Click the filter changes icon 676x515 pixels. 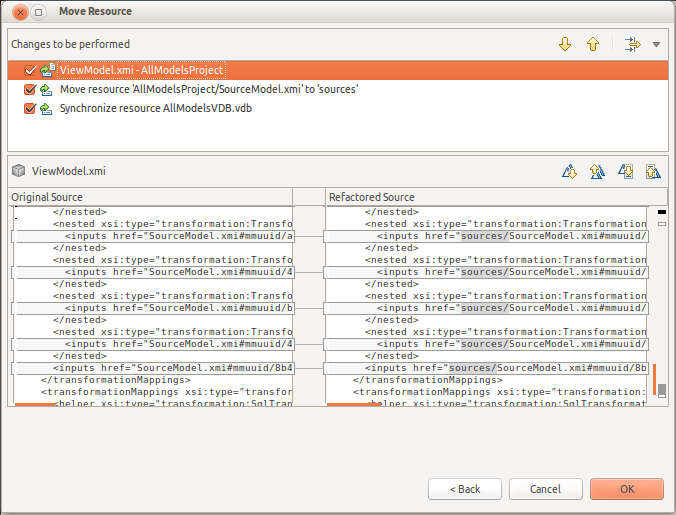(x=631, y=44)
